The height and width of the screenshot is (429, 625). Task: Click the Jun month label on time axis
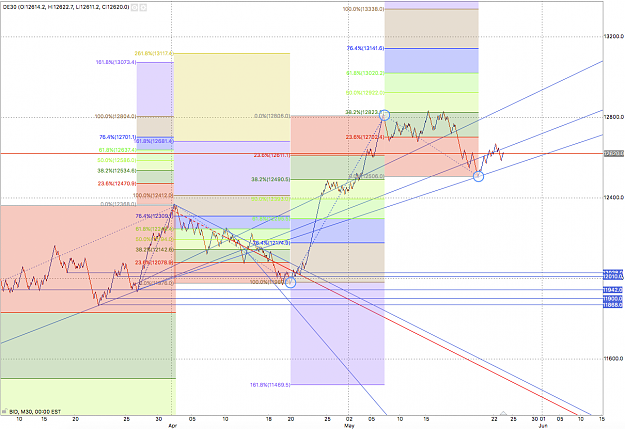point(542,426)
